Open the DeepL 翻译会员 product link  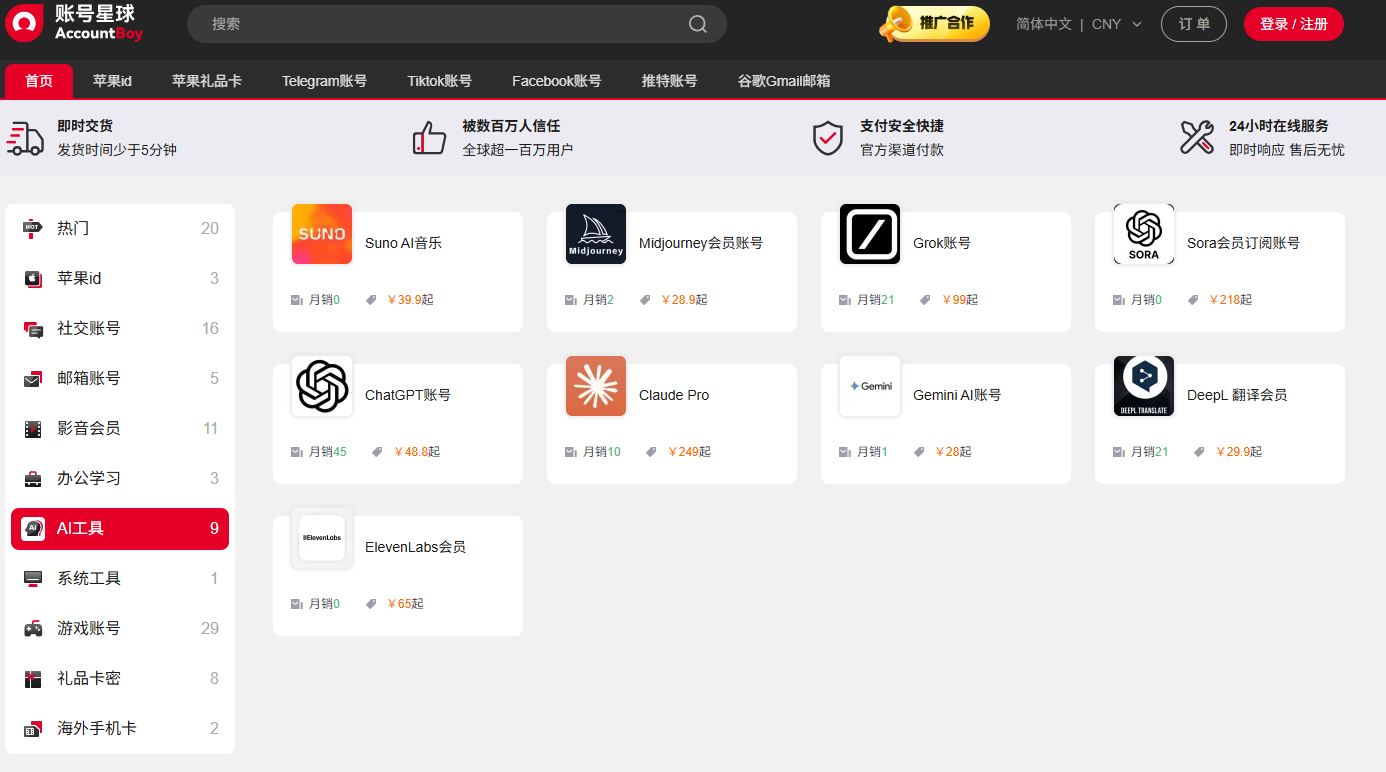1237,395
